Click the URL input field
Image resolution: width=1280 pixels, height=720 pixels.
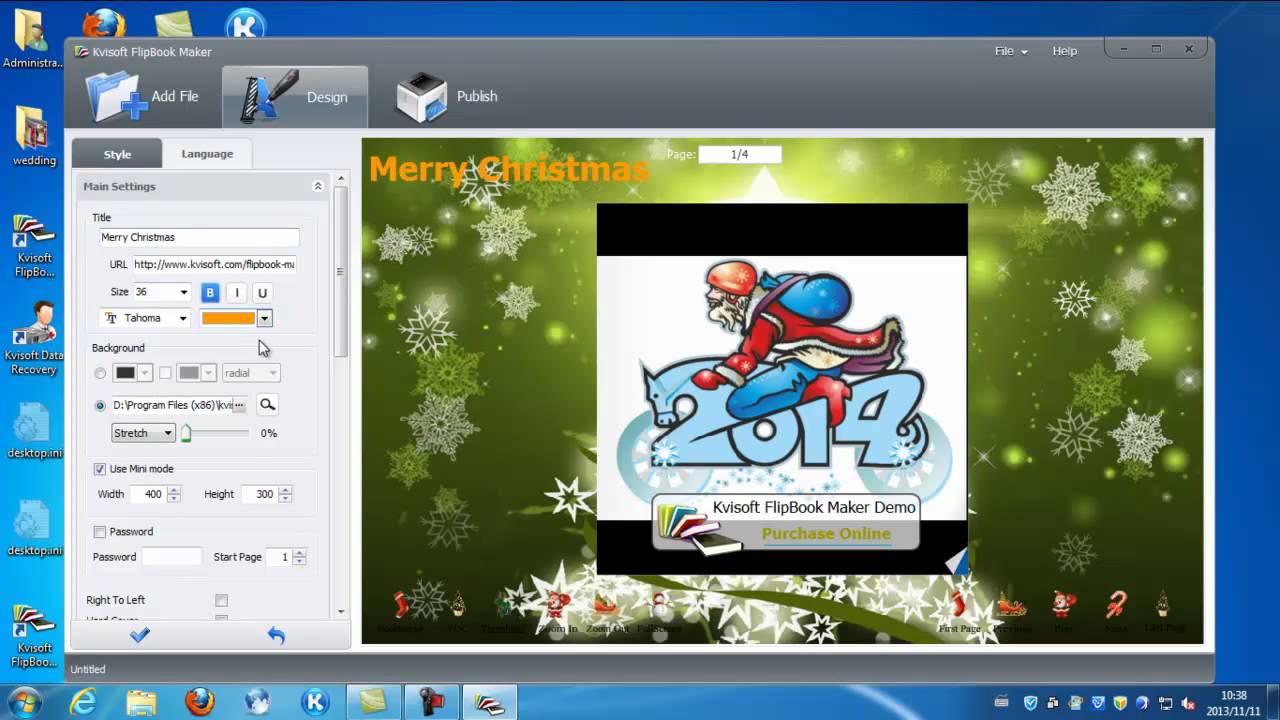pos(215,265)
